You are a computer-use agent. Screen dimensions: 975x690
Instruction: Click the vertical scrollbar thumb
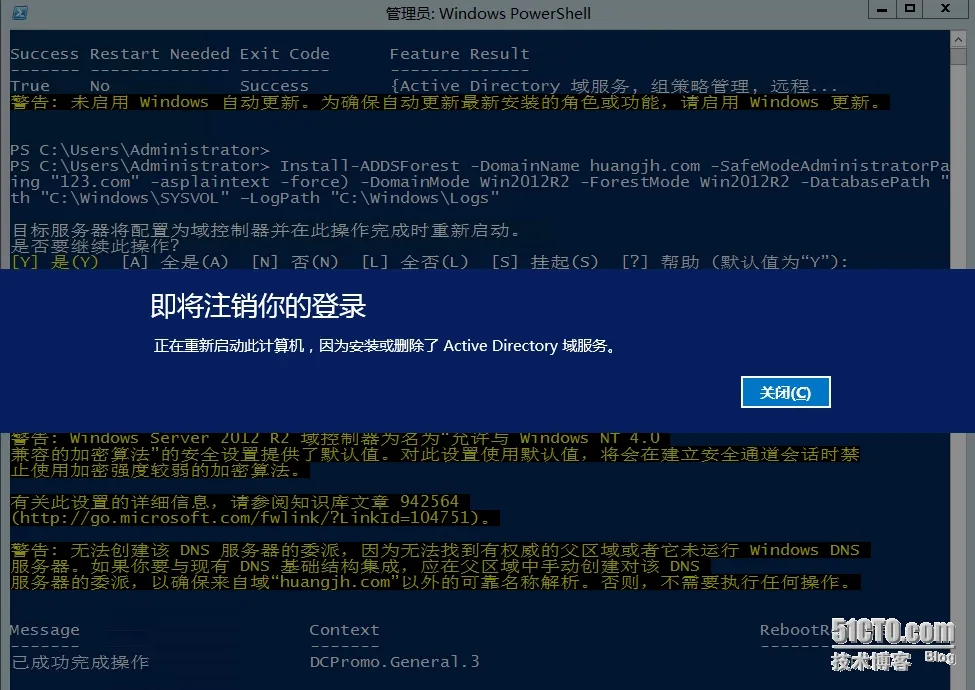pos(958,56)
